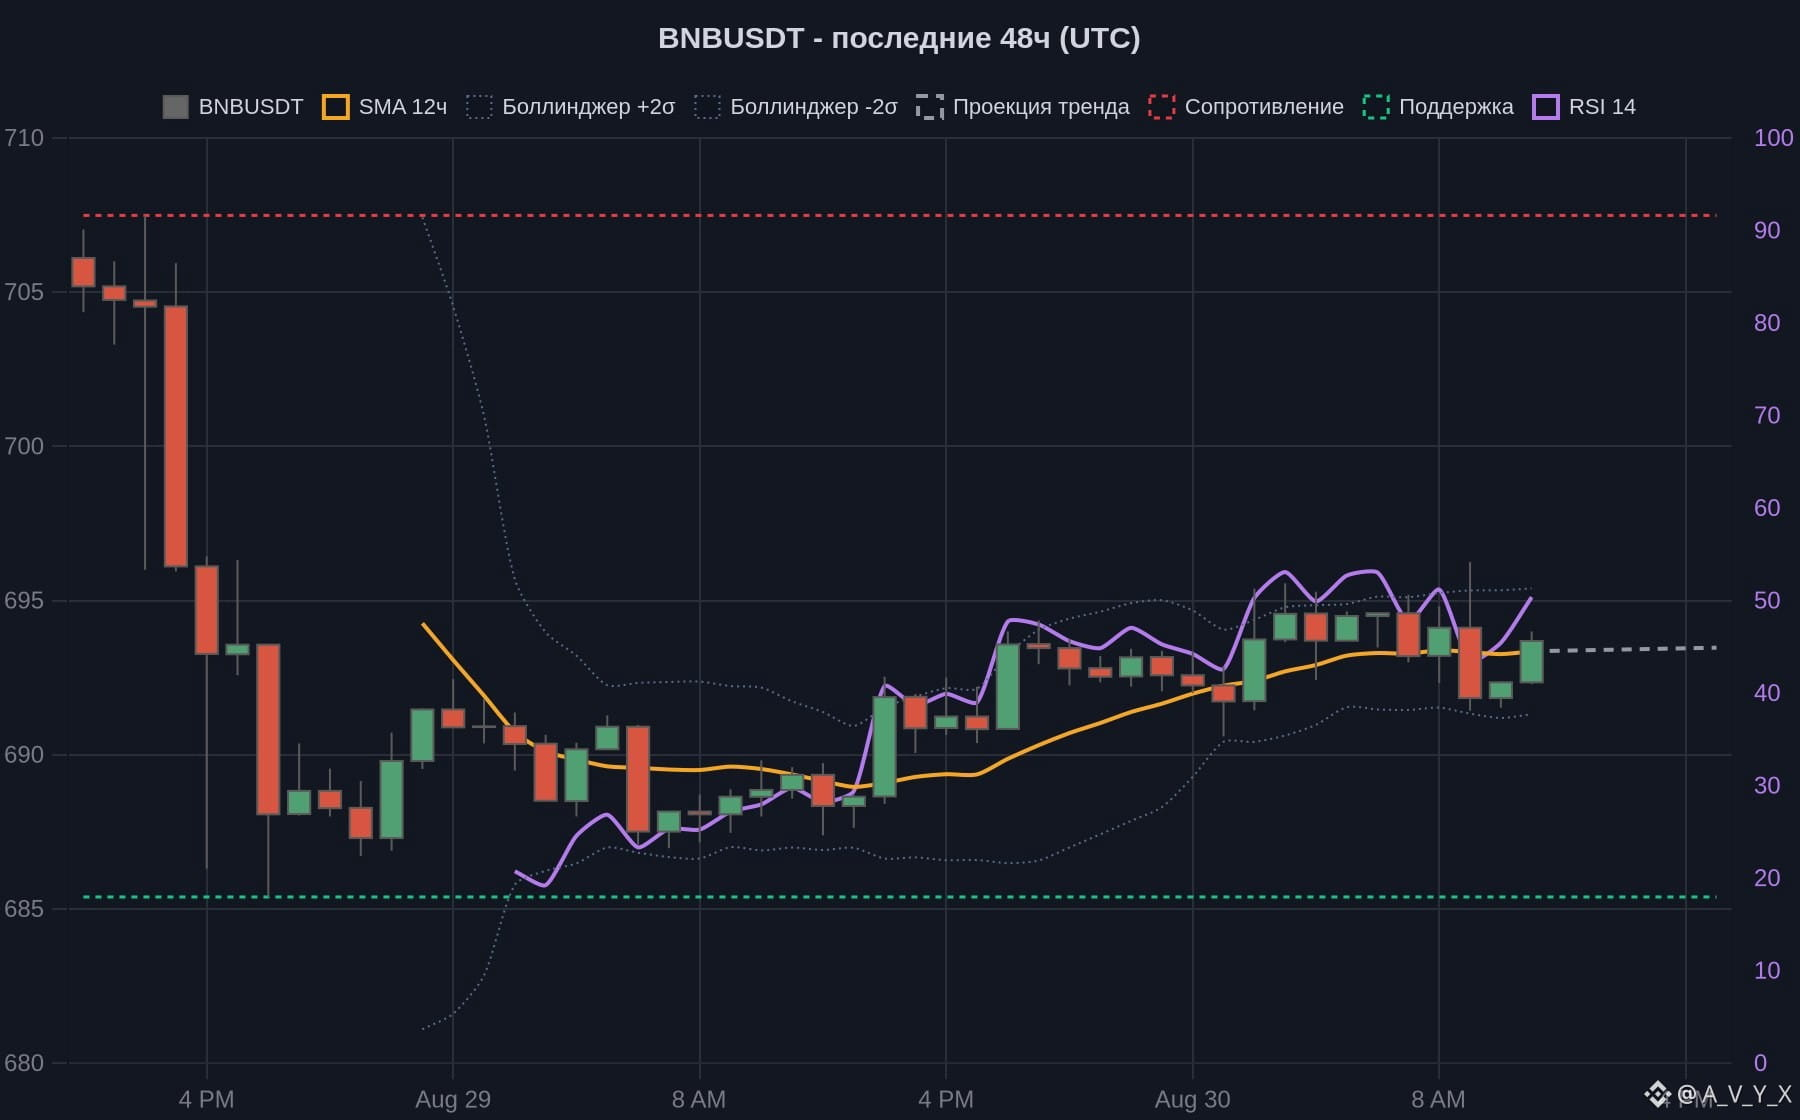Screen dimensions: 1800x1120
Task: Click the 685 price axis label
Action: [x=24, y=909]
